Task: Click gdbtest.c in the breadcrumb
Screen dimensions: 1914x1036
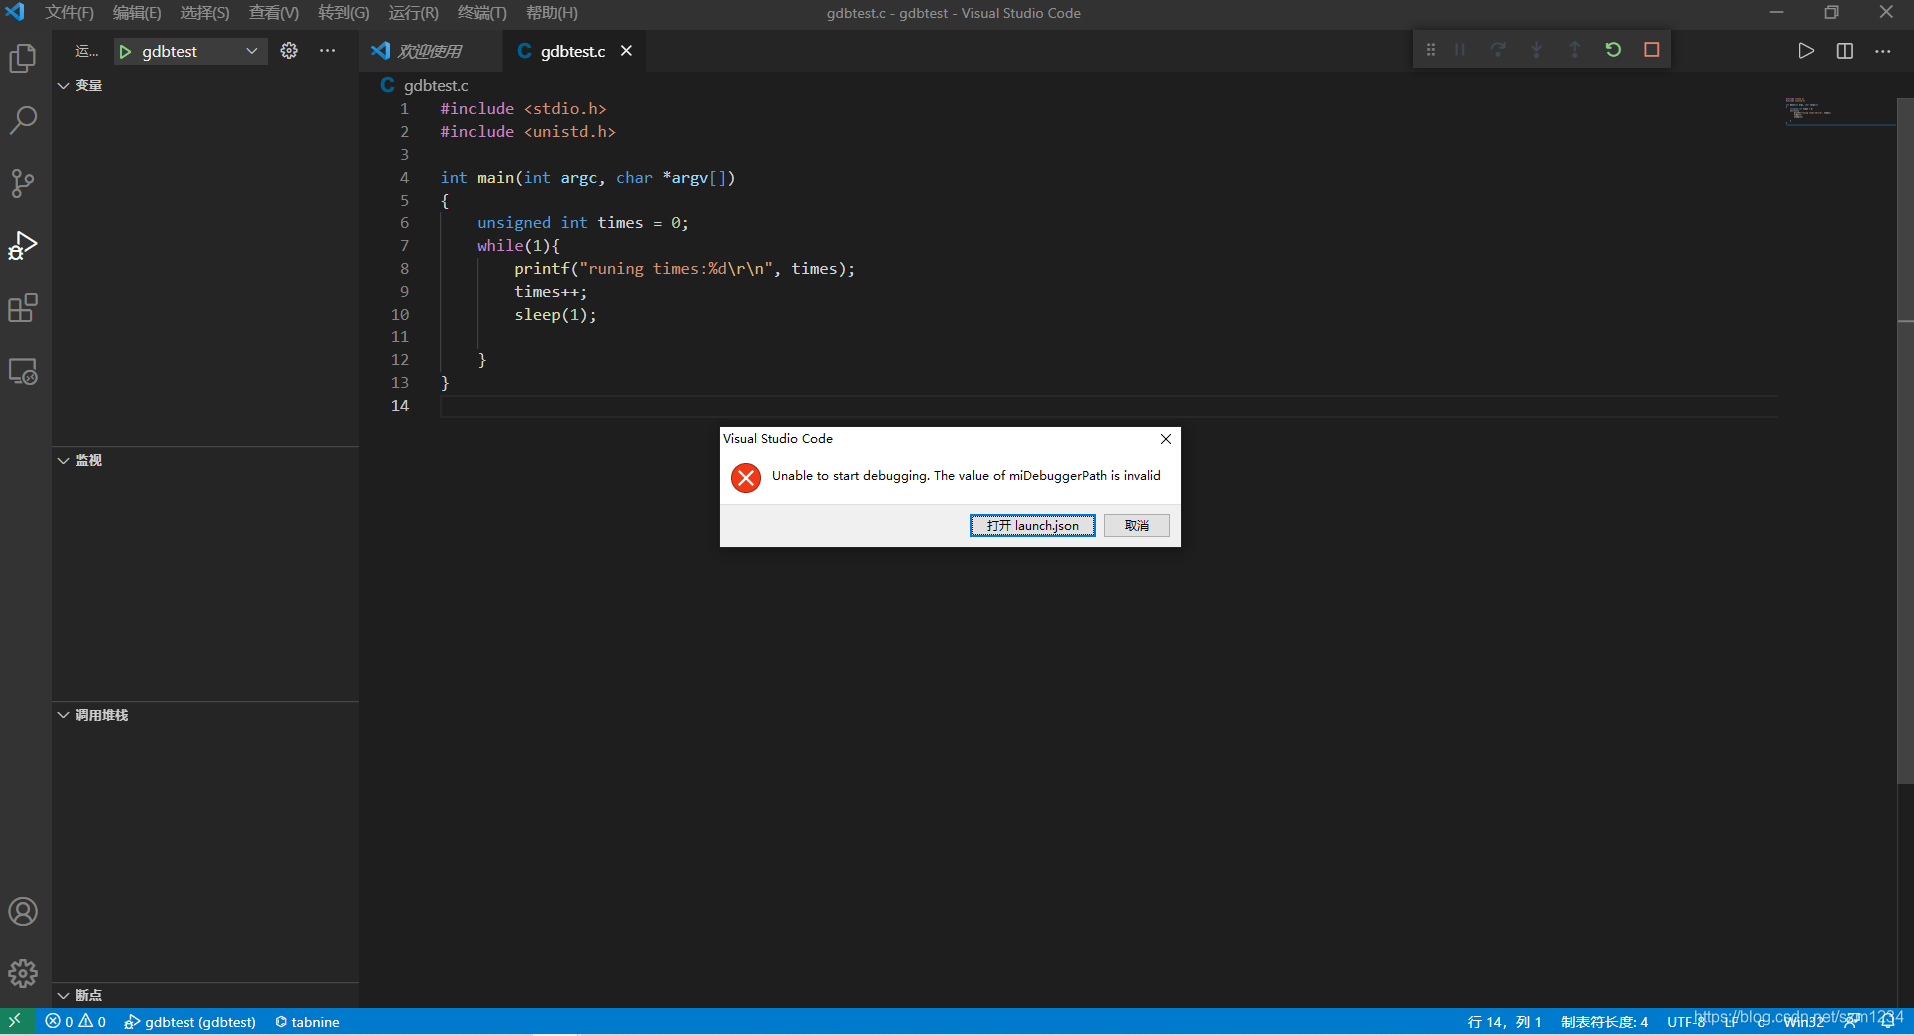Action: pos(436,86)
